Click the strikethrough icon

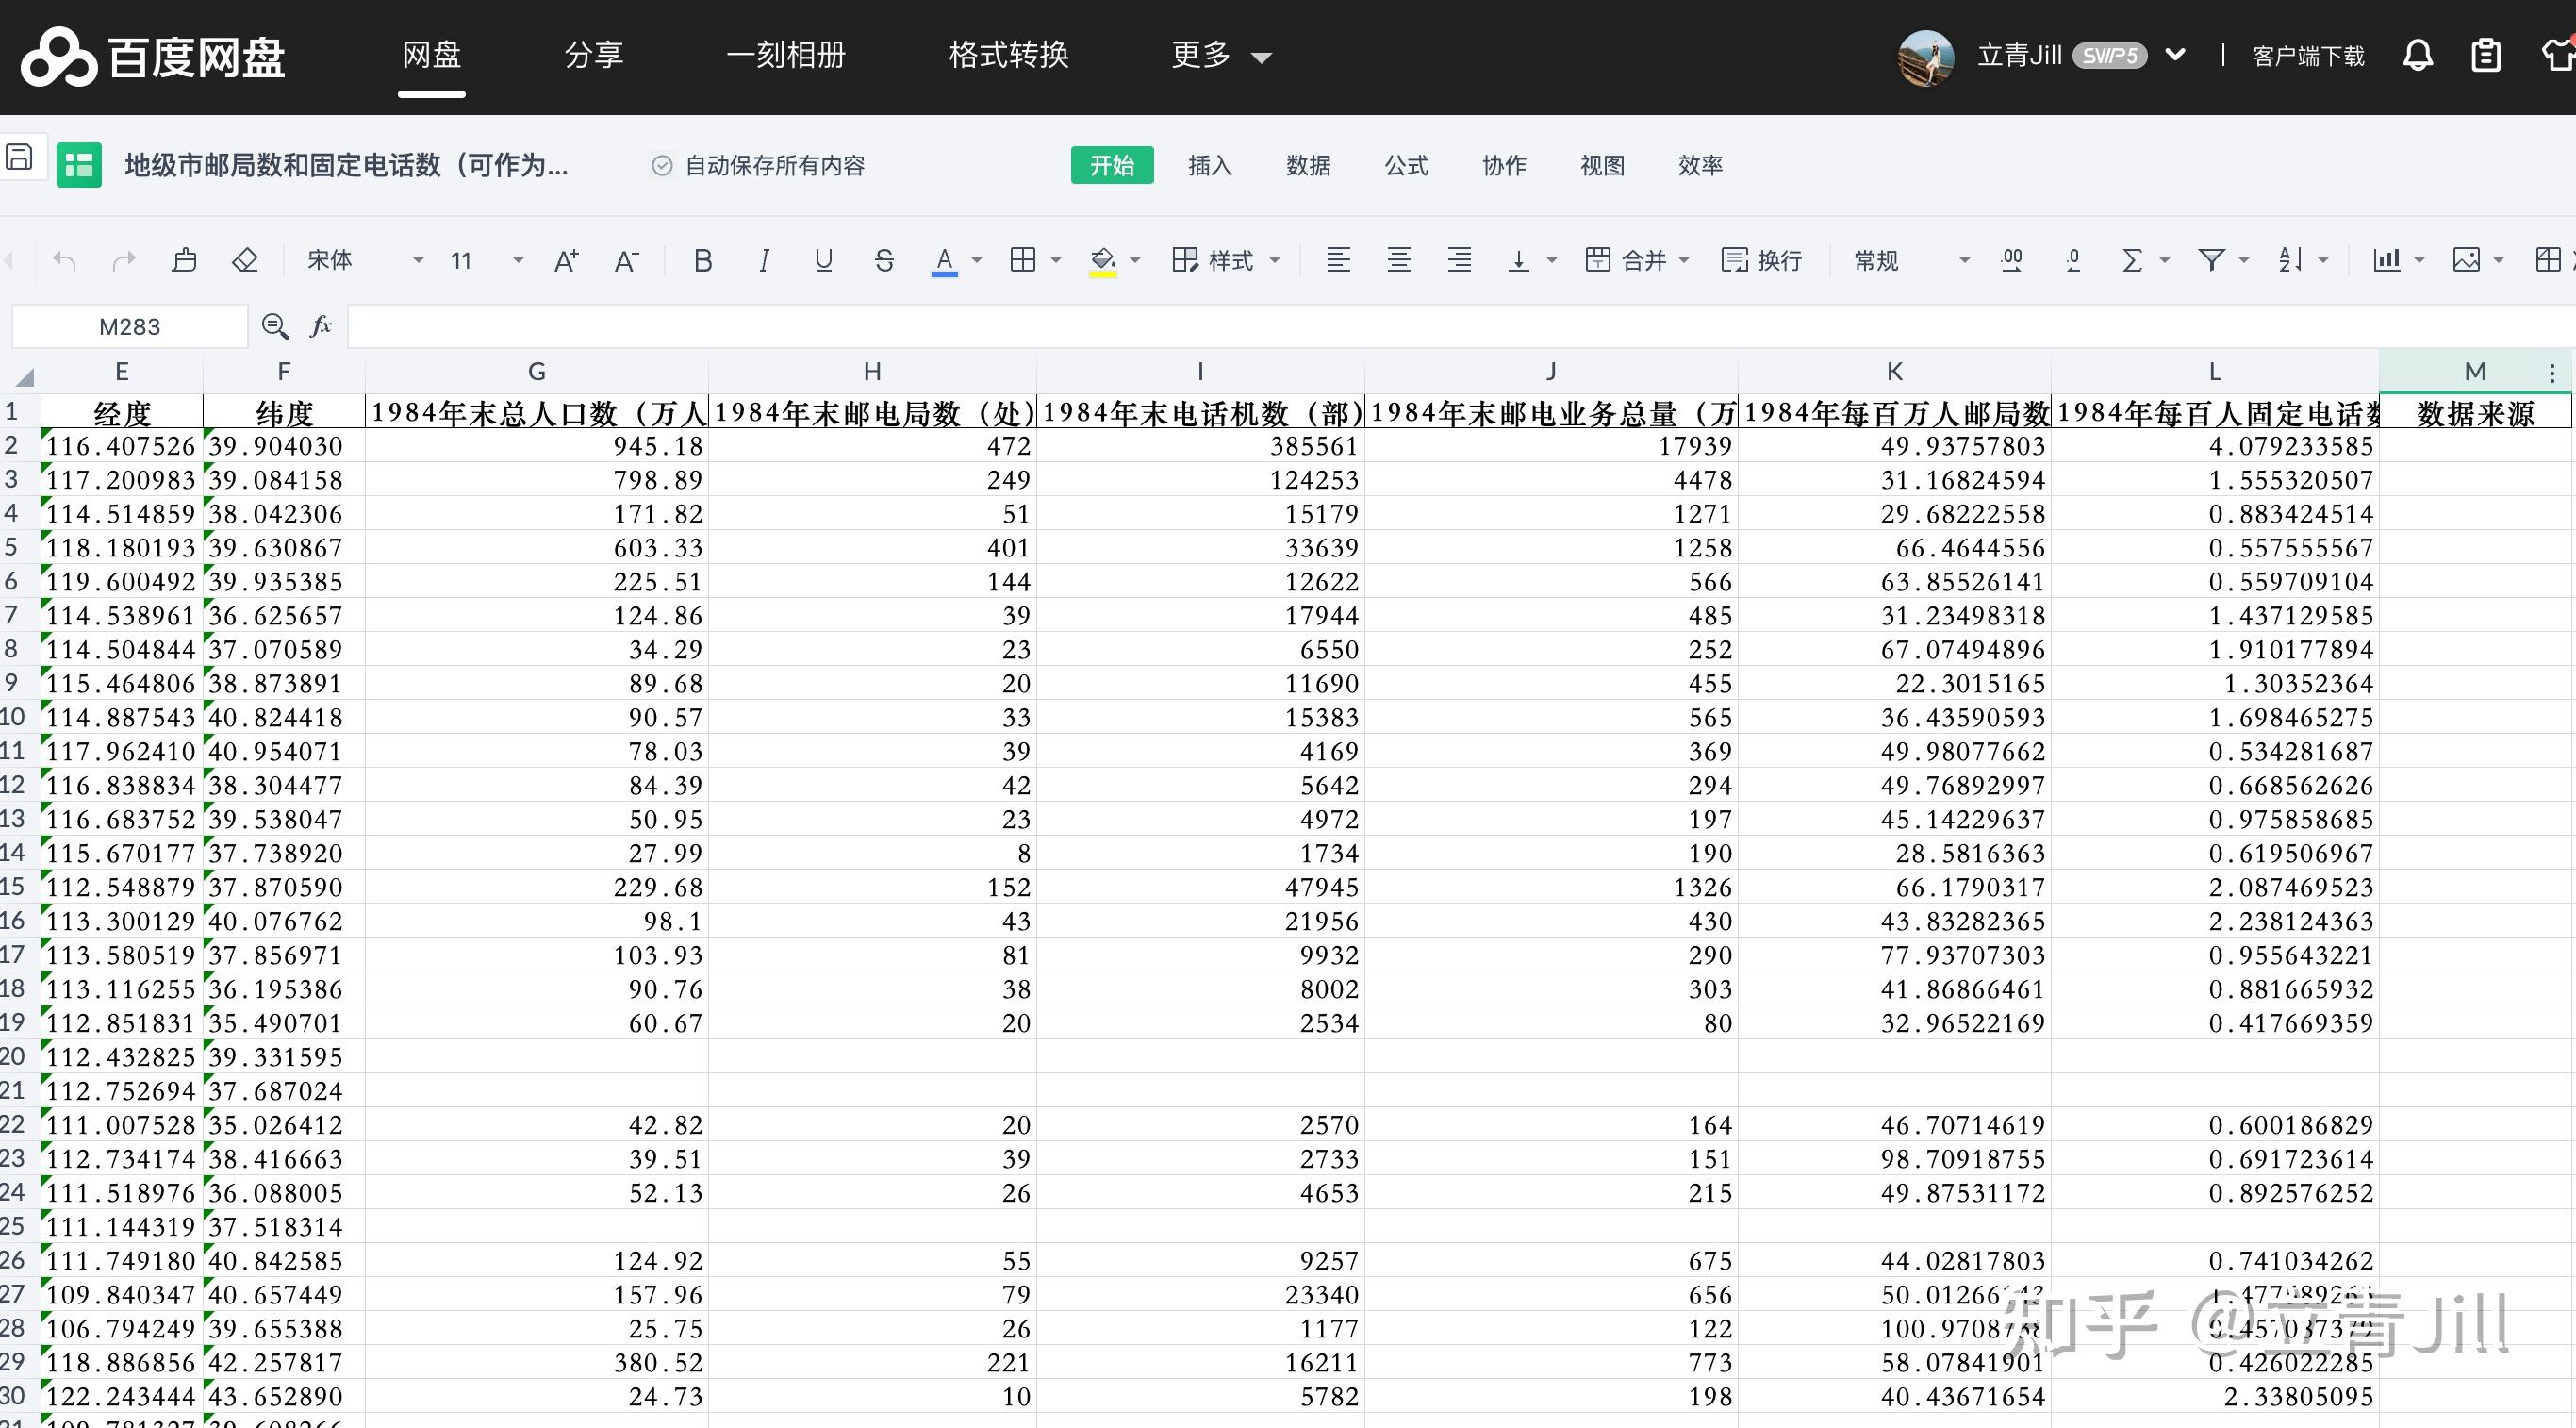click(x=884, y=261)
